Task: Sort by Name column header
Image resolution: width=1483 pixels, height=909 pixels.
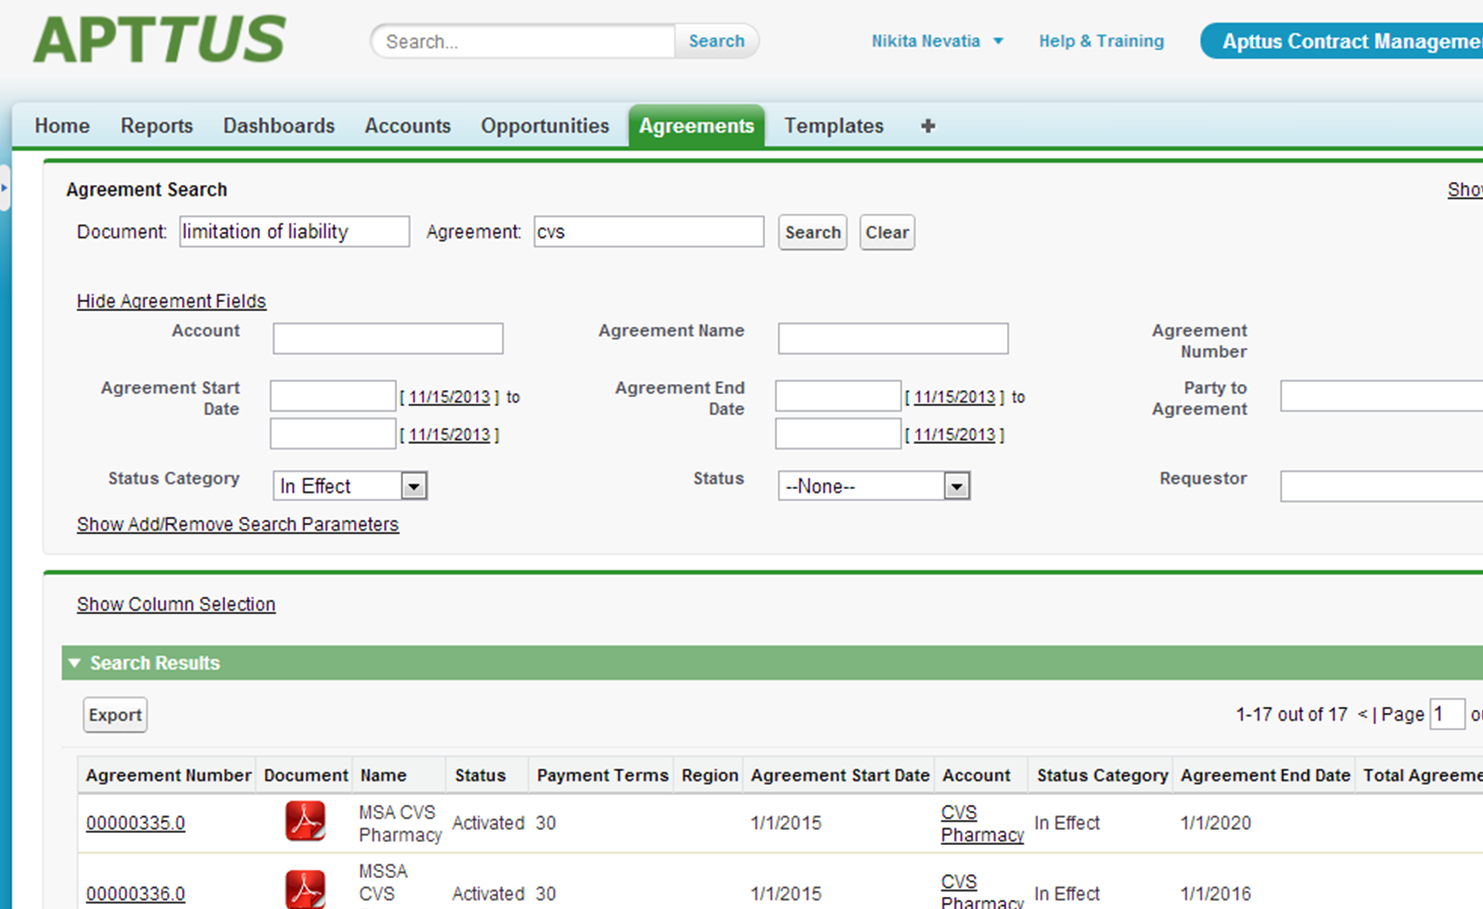Action: coord(383,775)
